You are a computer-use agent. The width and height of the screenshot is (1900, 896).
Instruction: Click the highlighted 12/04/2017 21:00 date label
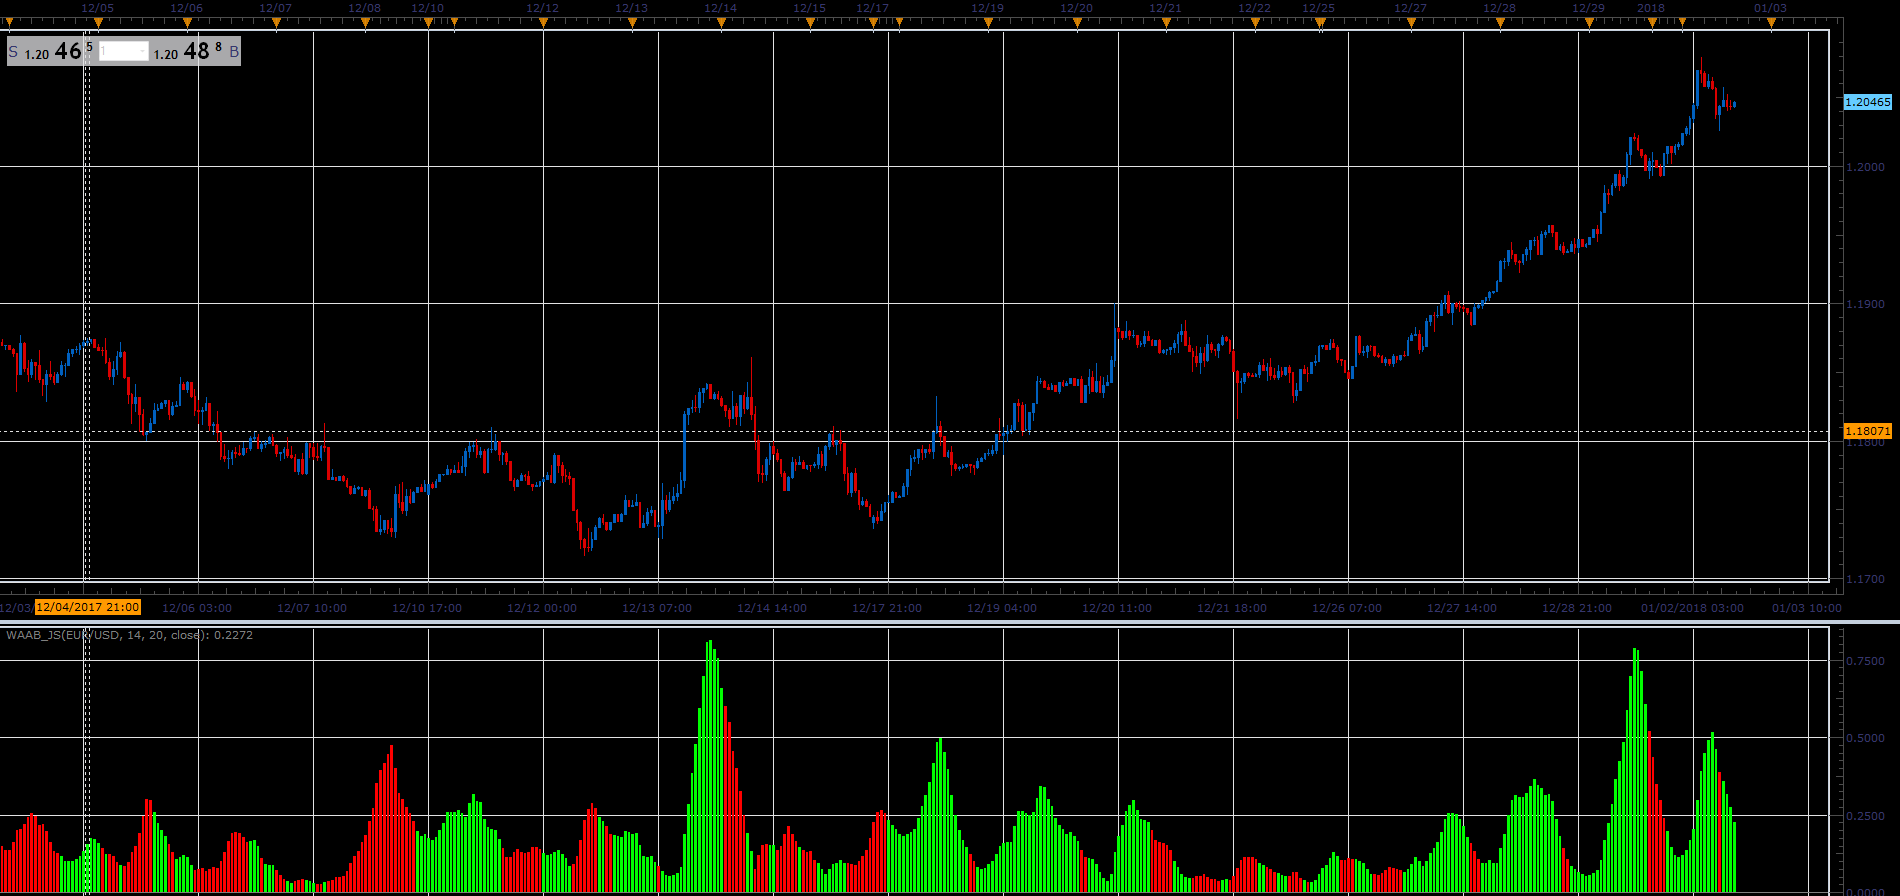click(88, 607)
